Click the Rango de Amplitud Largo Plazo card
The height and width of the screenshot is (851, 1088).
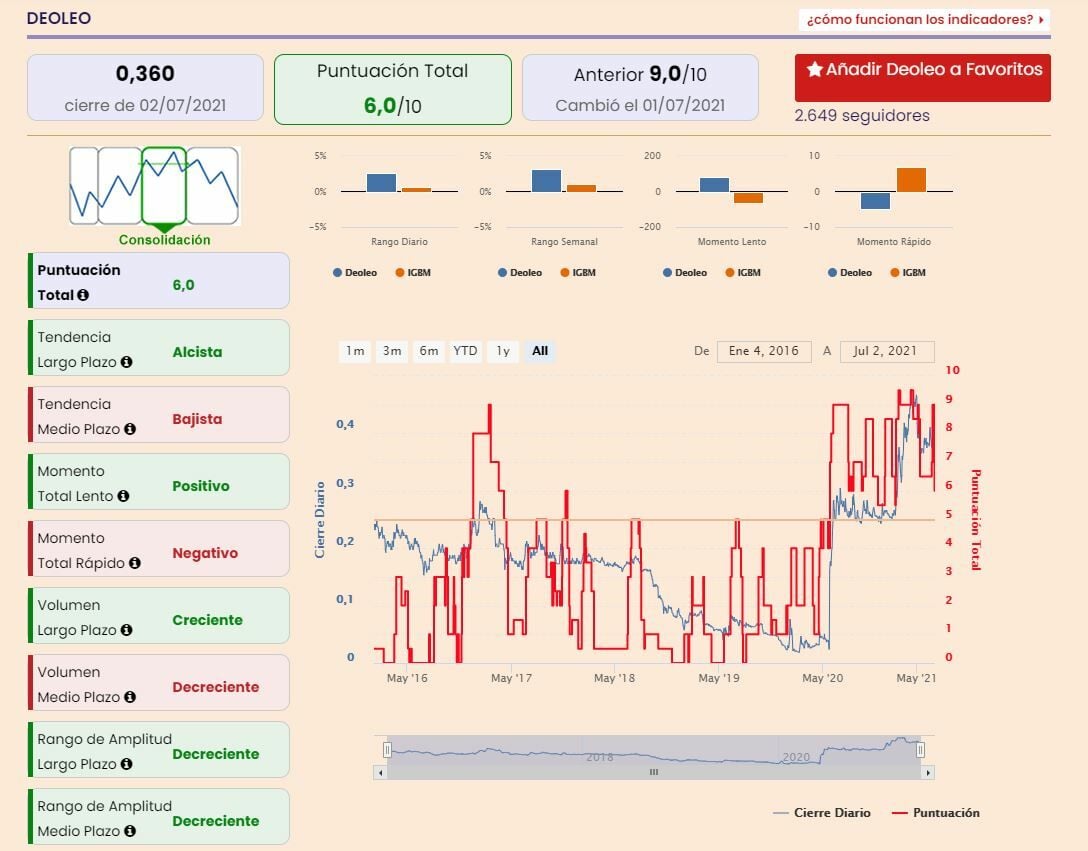(159, 750)
